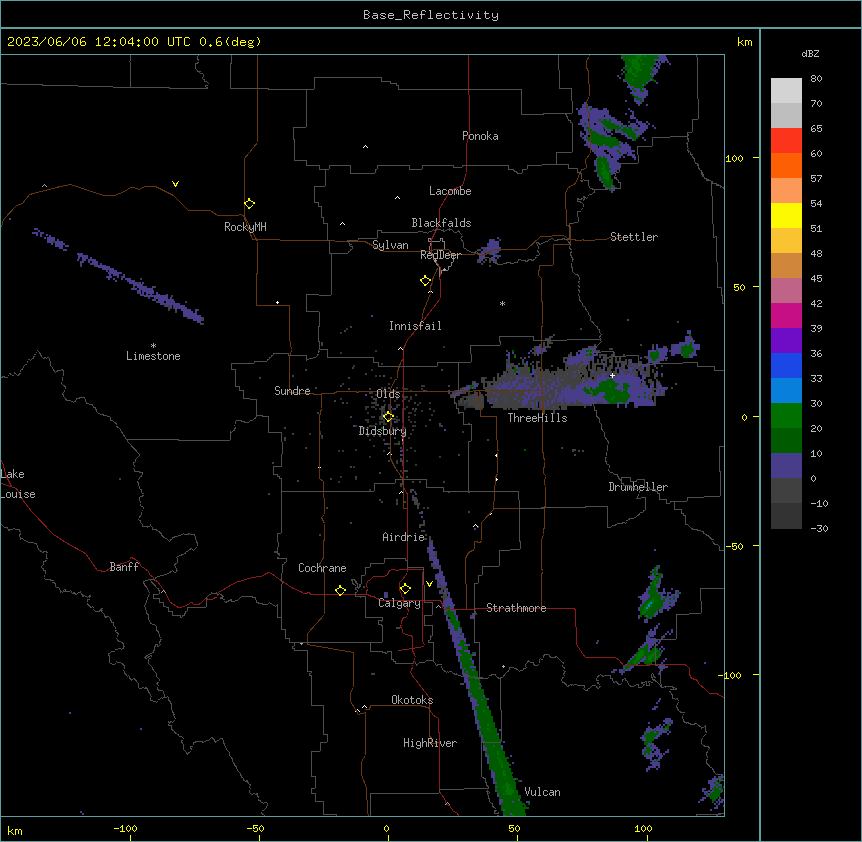Click the green 30 dBZ legend swatch
Image resolution: width=862 pixels, height=842 pixels.
coord(786,416)
